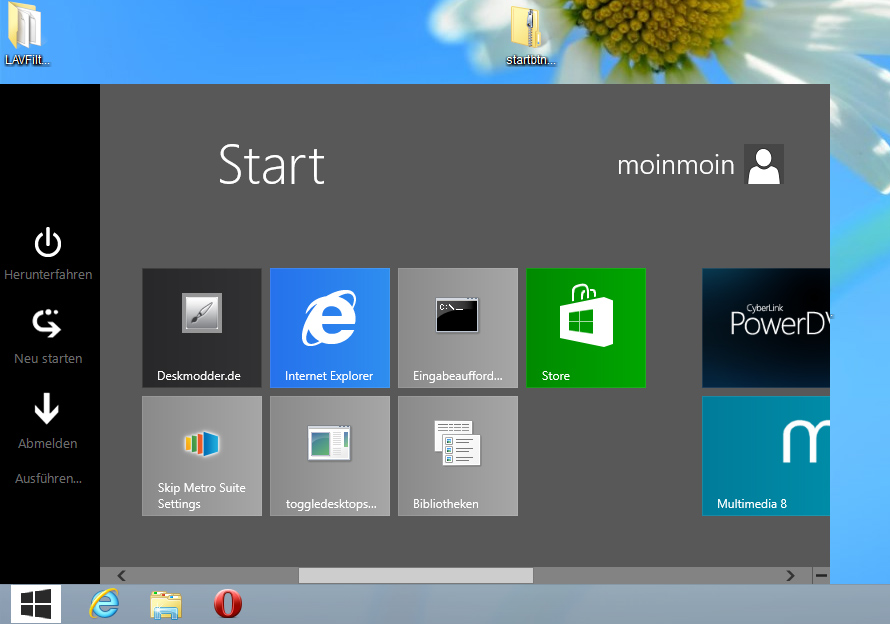Open the Eingabeaufforderung command prompt tile
This screenshot has width=890, height=624.
click(458, 328)
